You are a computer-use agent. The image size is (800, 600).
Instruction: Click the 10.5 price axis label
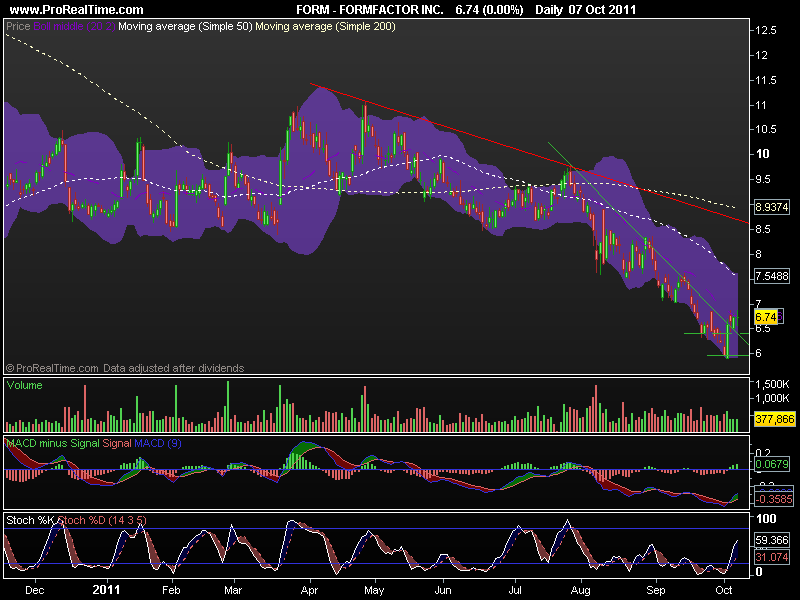pyautogui.click(x=765, y=129)
